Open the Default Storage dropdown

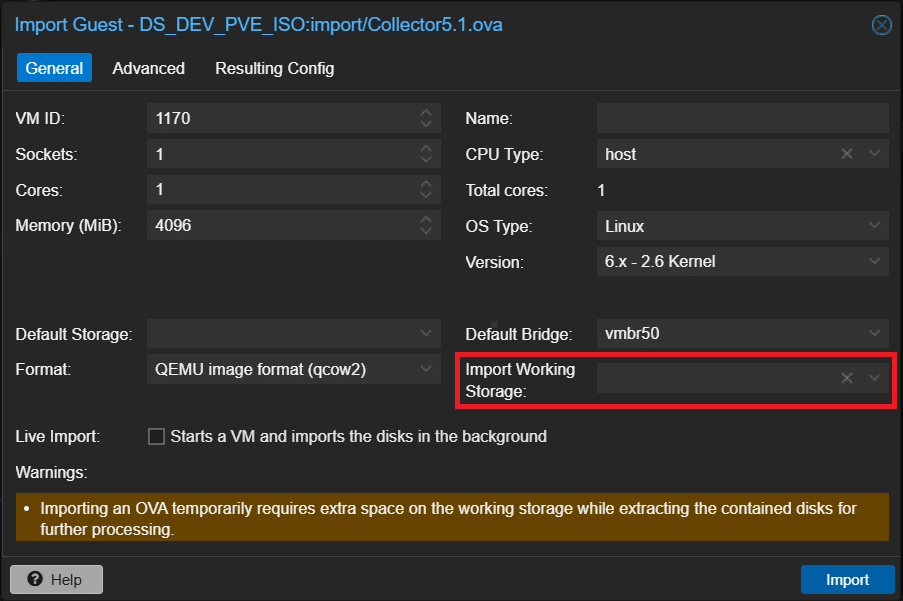tap(426, 333)
